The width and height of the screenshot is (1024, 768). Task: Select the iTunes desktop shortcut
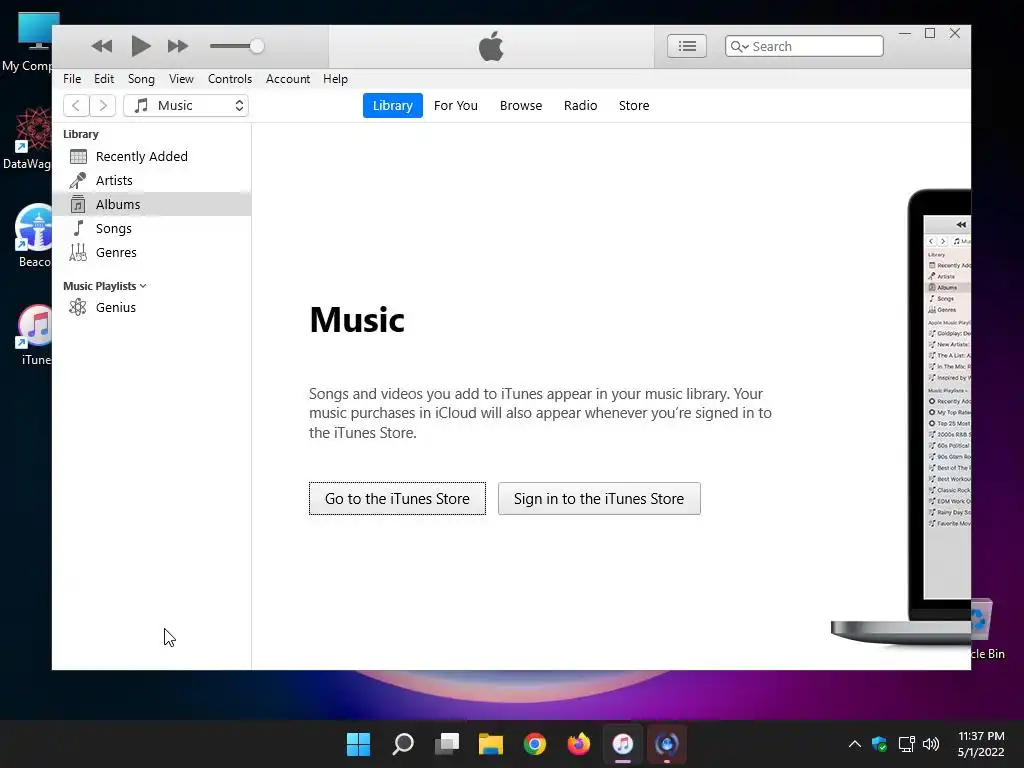tap(33, 334)
